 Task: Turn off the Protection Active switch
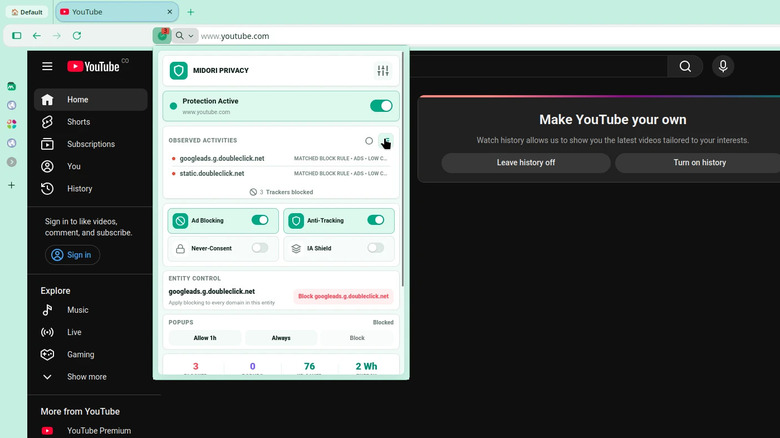click(381, 106)
